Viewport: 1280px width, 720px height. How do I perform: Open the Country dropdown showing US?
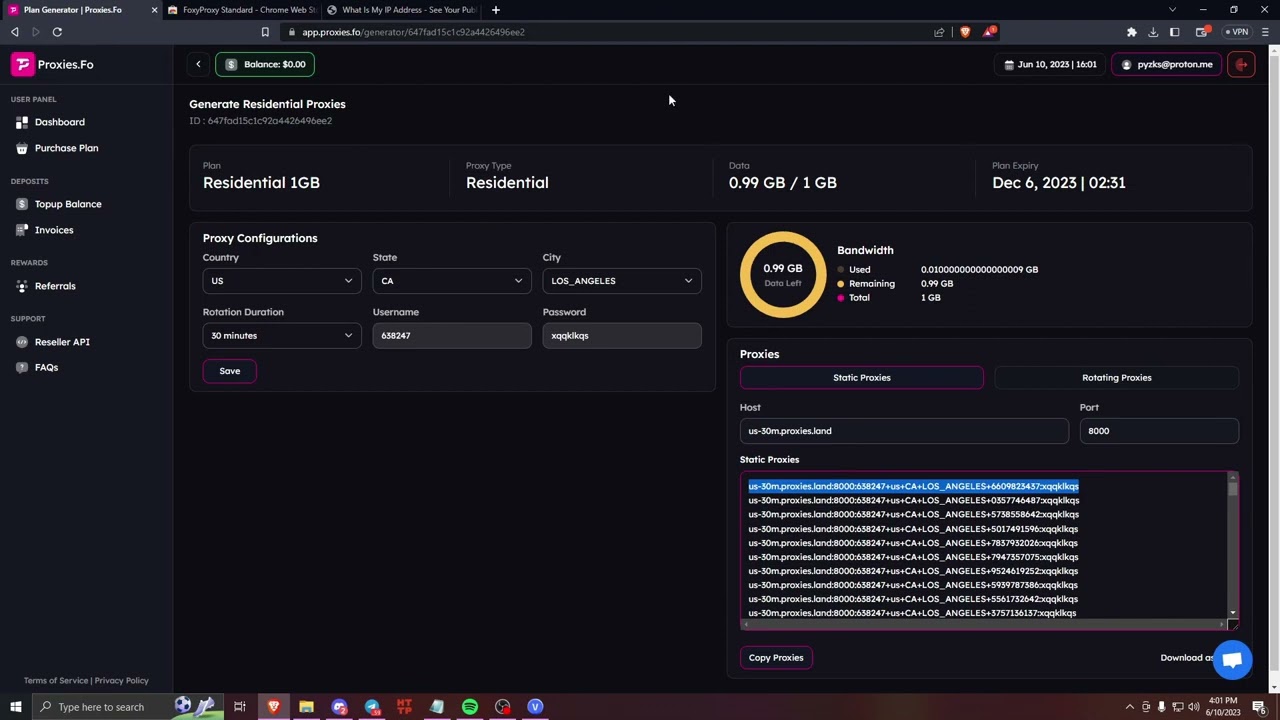click(x=281, y=281)
